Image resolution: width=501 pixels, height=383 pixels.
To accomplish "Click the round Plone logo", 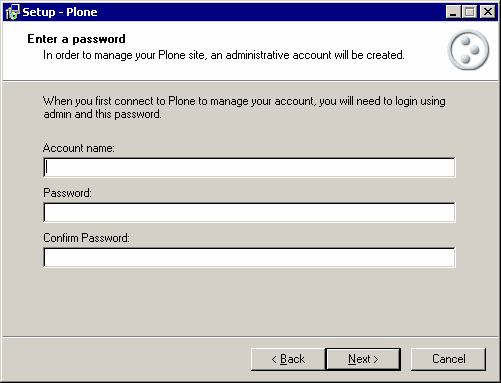I will click(x=468, y=50).
